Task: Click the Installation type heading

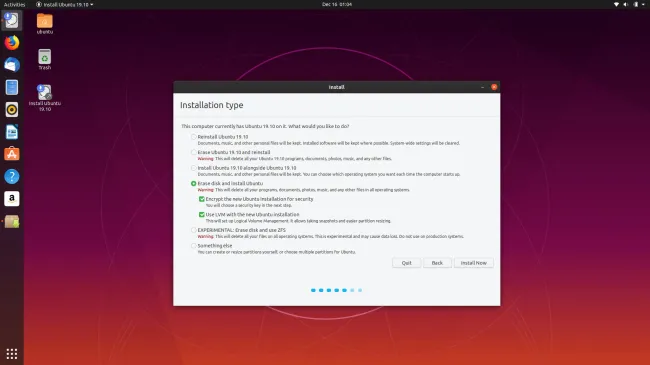Action: click(x=212, y=105)
